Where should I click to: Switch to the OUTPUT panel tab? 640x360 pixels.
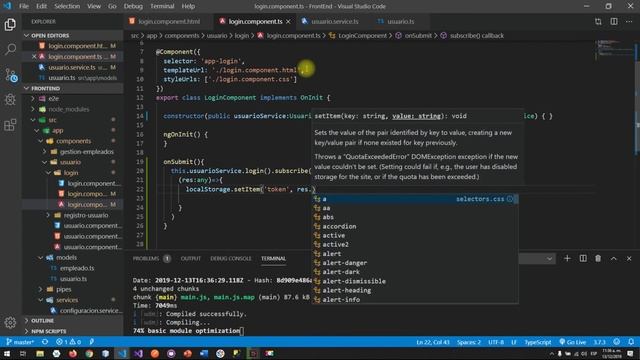(x=191, y=258)
